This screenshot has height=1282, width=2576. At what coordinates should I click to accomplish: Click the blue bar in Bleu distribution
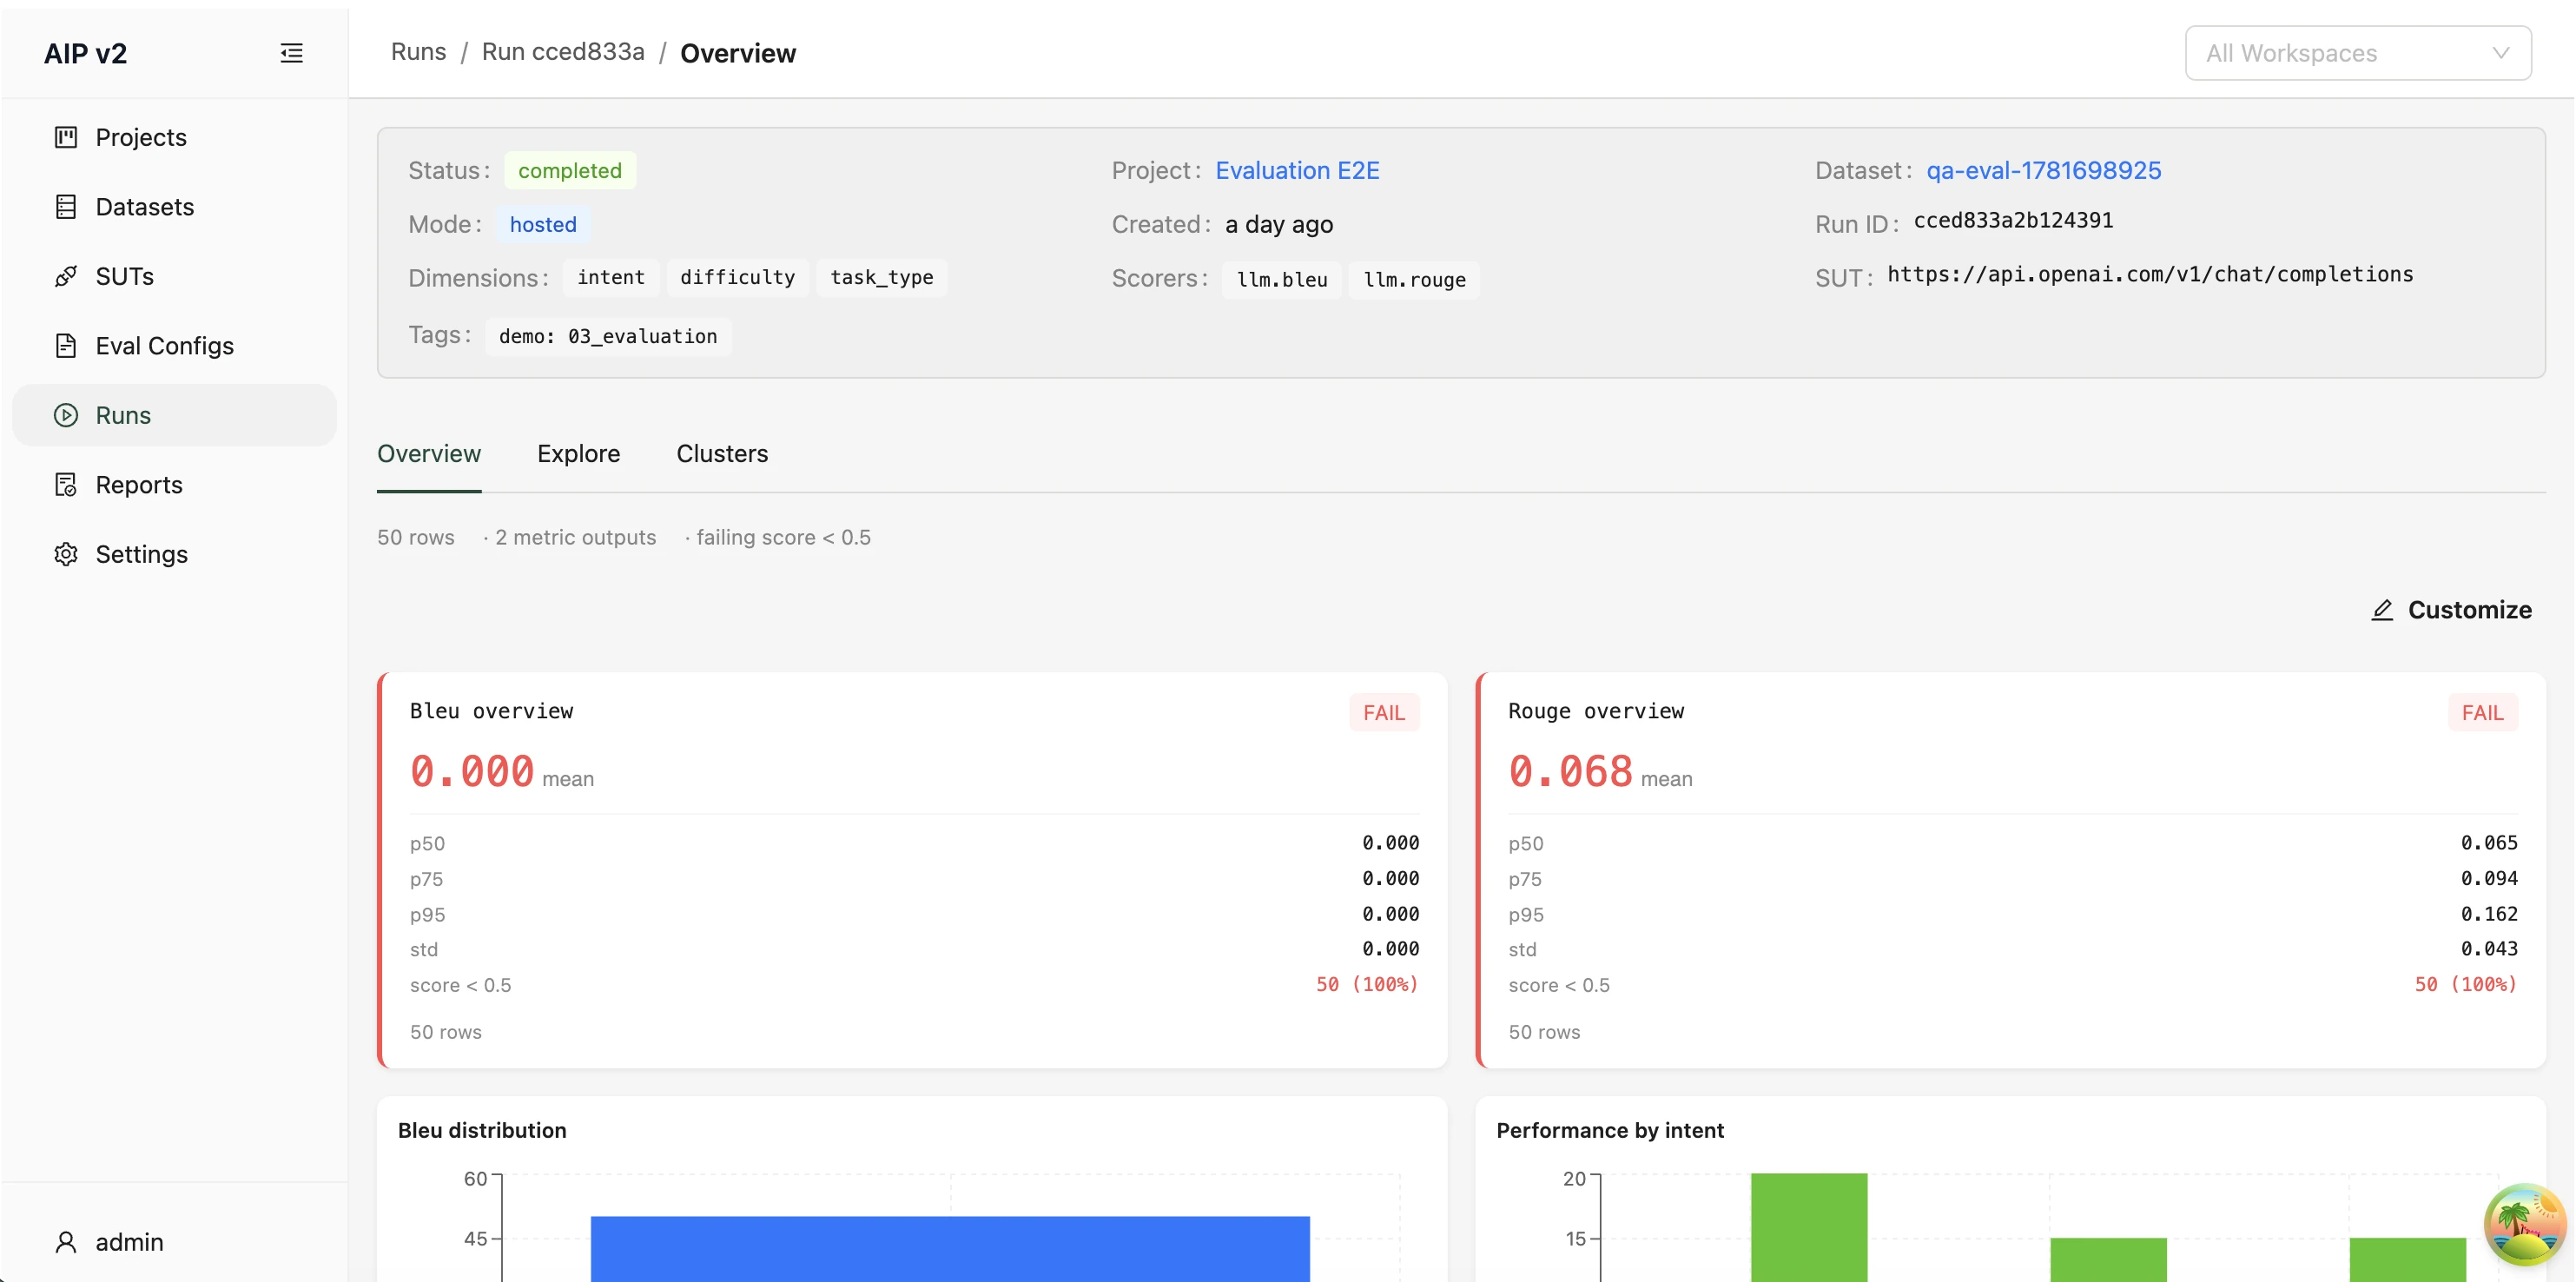(950, 1248)
